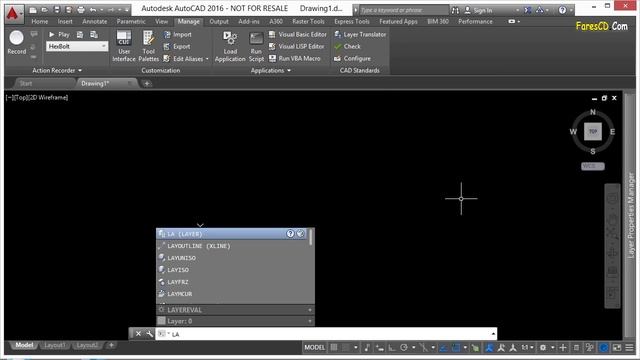Switch to the Output ribbon tab
Viewport: 640px width, 360px height.
(x=219, y=21)
